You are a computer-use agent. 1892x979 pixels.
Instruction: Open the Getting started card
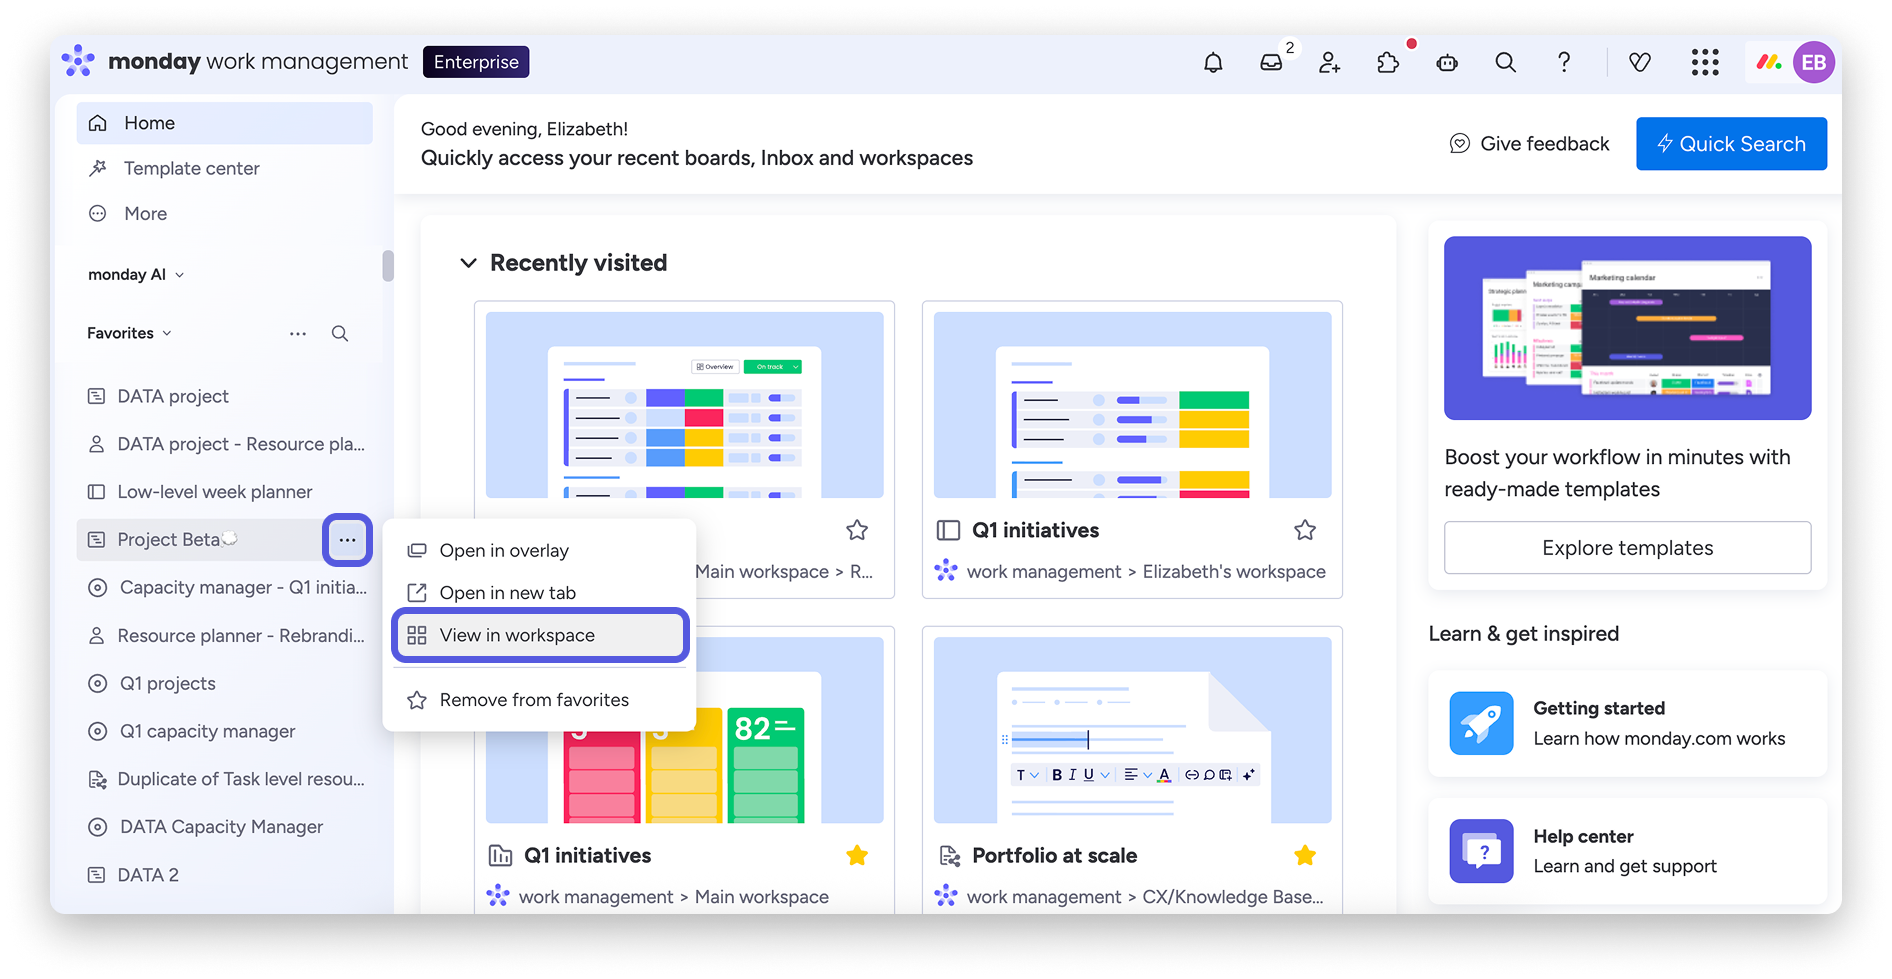click(x=1628, y=723)
